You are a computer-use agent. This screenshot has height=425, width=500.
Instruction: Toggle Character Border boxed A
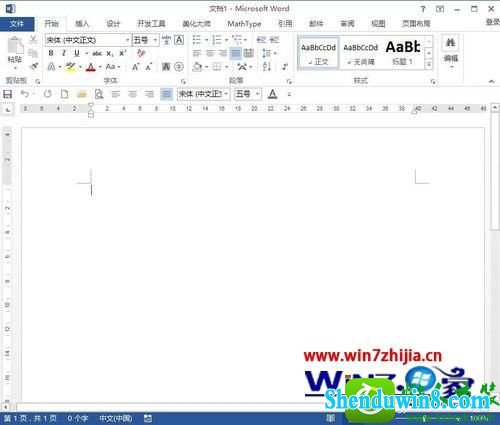point(179,40)
